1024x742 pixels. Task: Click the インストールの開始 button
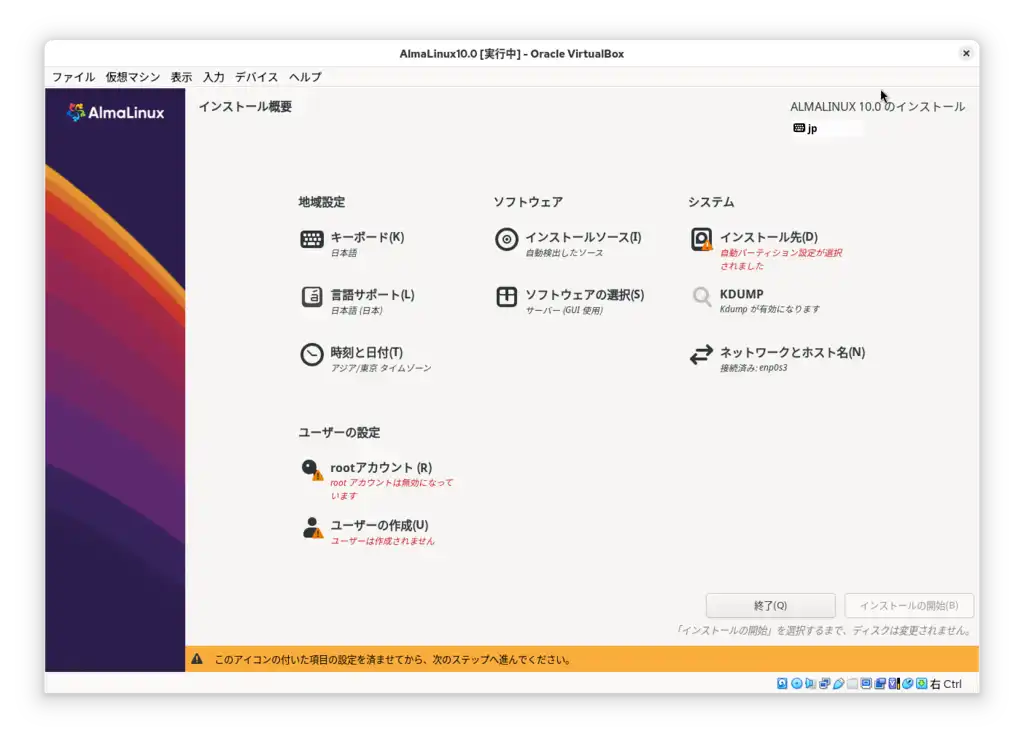pyautogui.click(x=909, y=605)
